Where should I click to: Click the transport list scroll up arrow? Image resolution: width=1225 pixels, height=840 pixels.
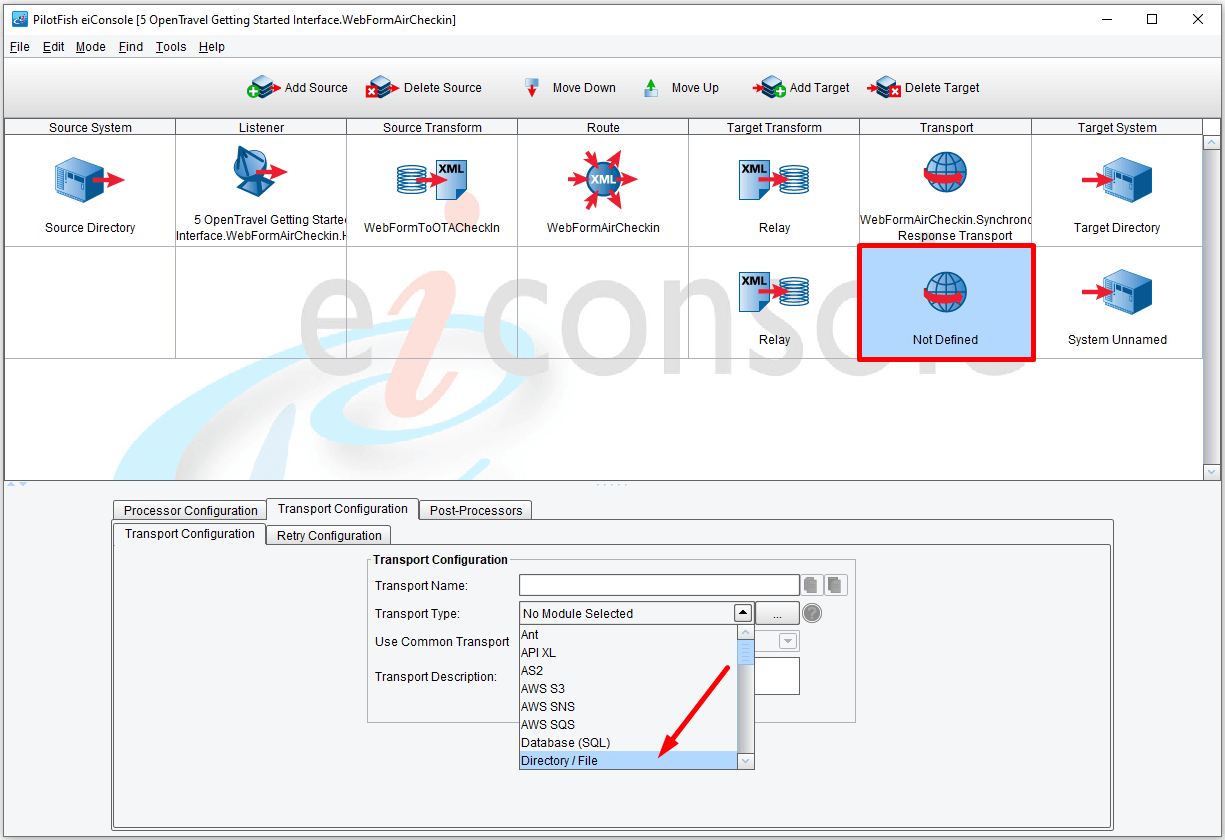coord(746,633)
